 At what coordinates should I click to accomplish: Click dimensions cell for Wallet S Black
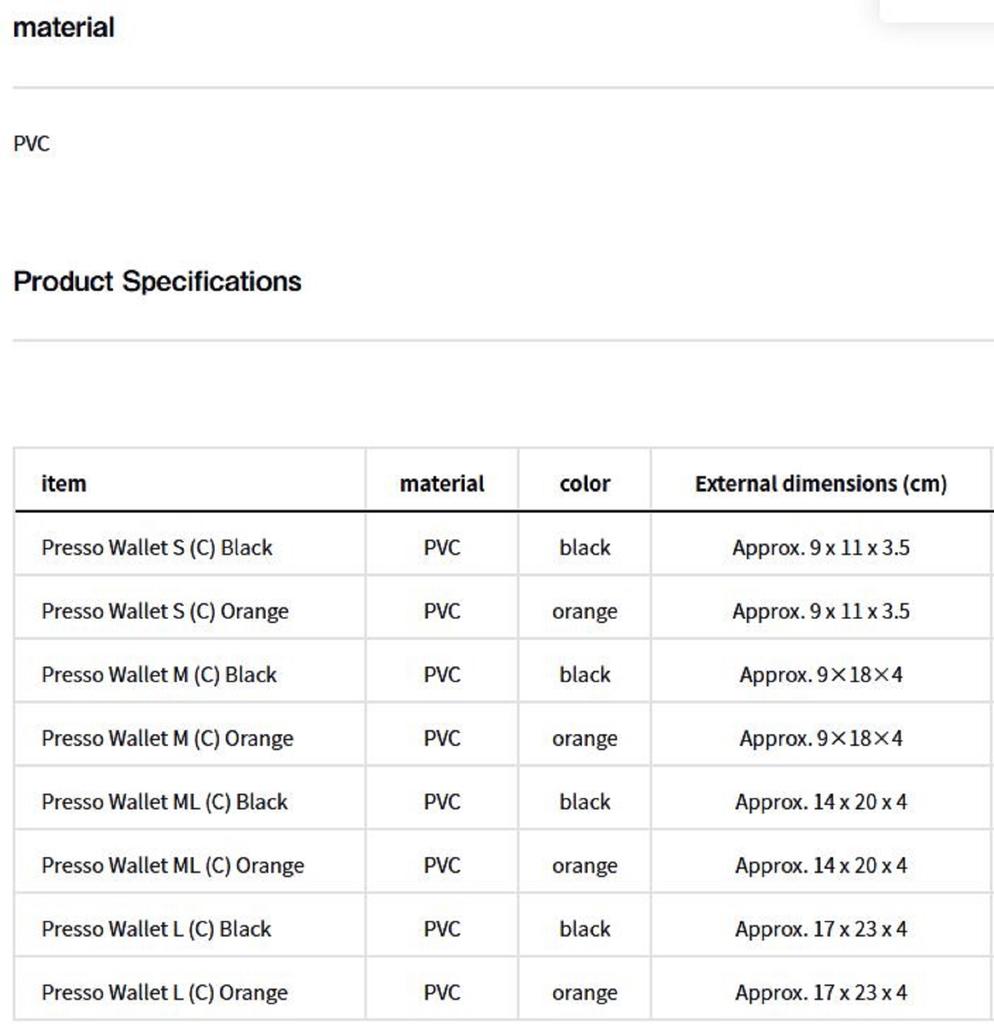821,548
